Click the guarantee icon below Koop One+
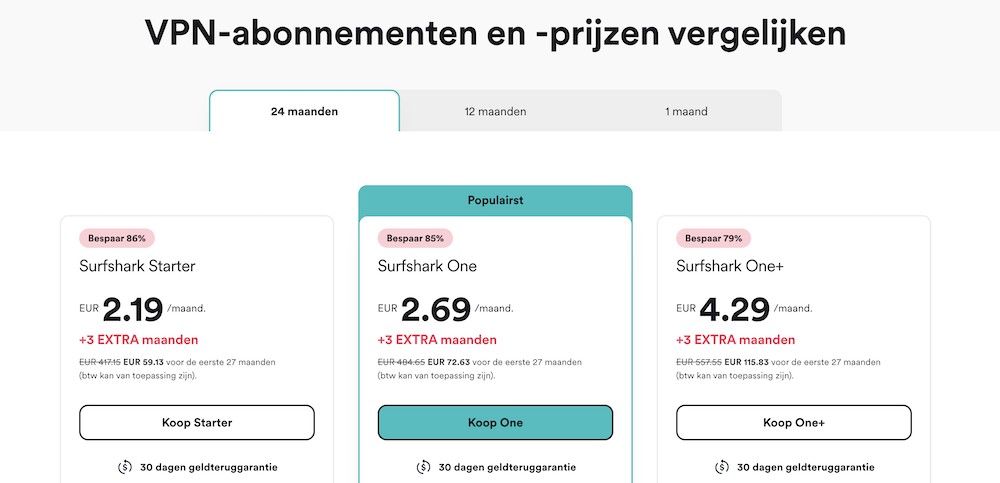The width and height of the screenshot is (1000, 483). [x=722, y=467]
